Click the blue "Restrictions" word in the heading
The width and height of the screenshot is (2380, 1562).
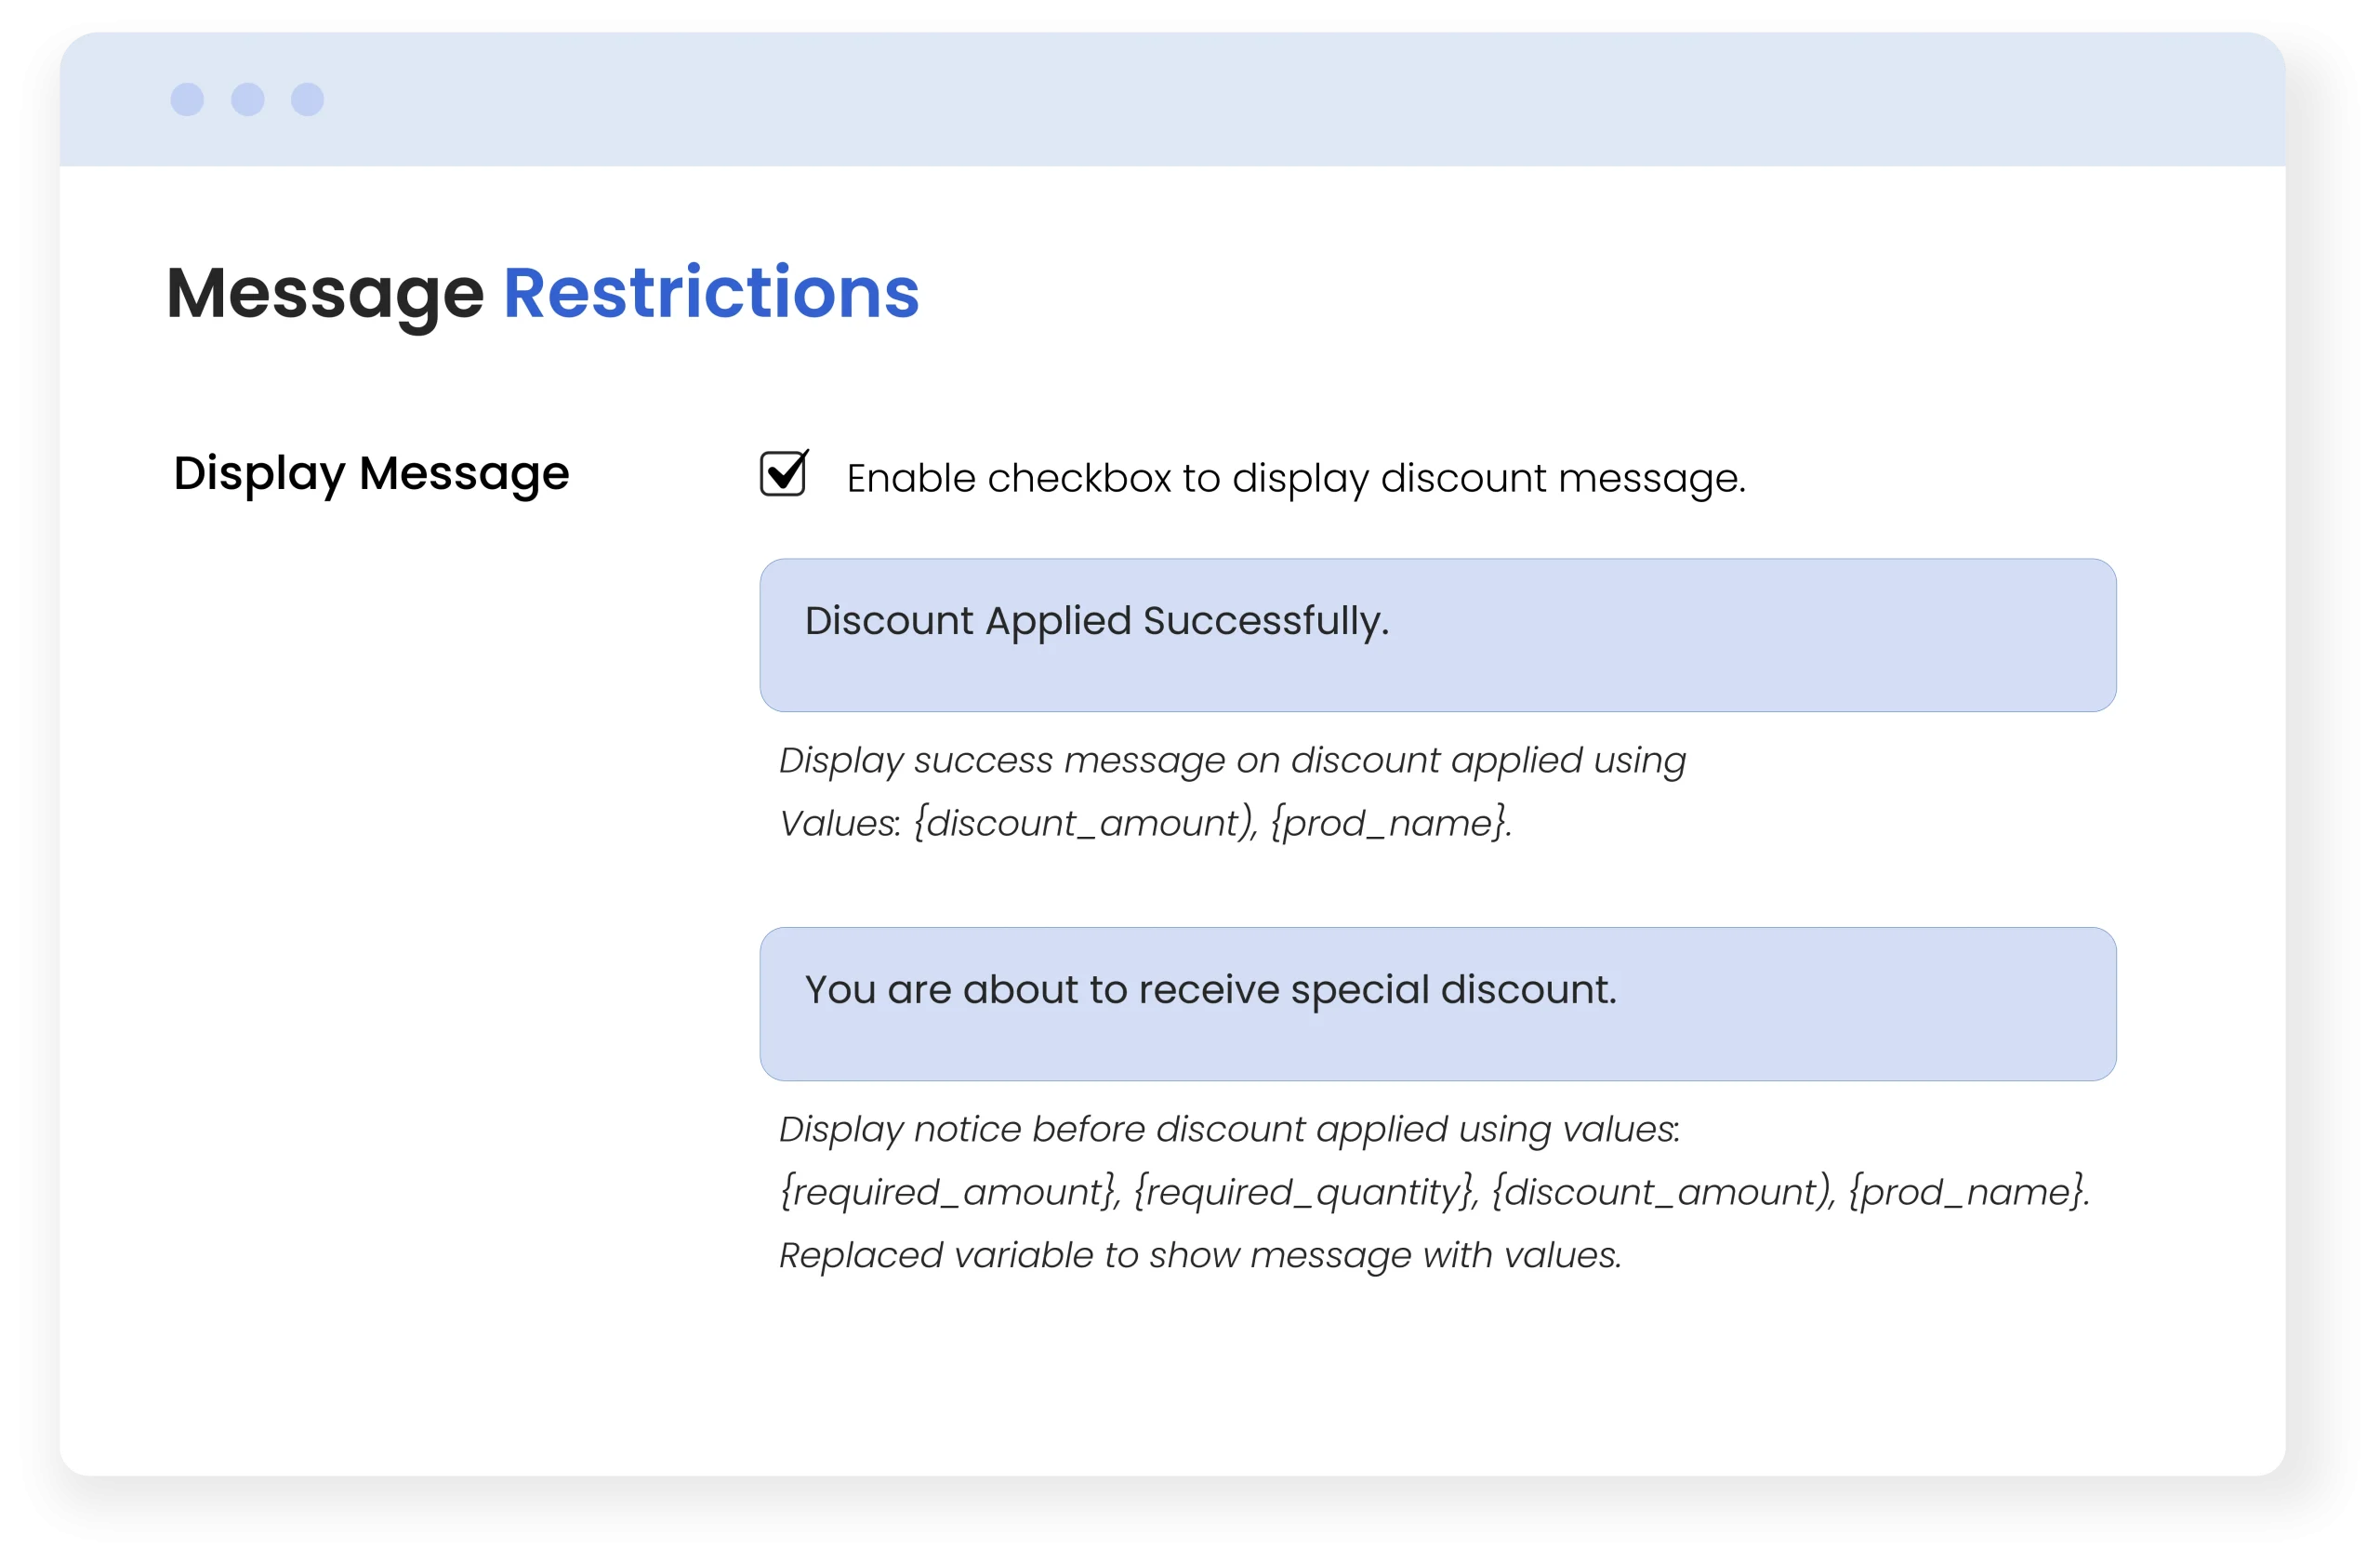710,293
